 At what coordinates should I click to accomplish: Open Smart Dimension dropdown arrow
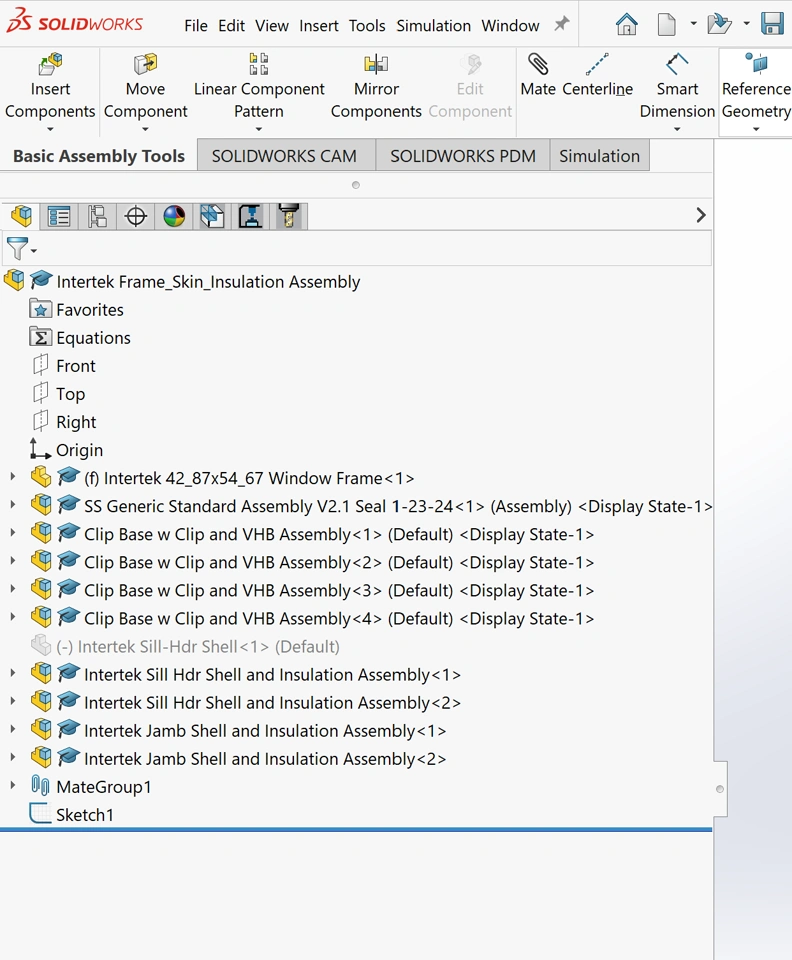[677, 129]
